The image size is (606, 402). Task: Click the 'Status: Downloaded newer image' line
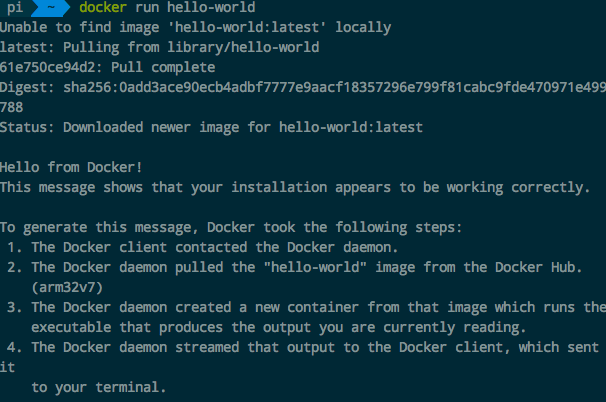(213, 127)
